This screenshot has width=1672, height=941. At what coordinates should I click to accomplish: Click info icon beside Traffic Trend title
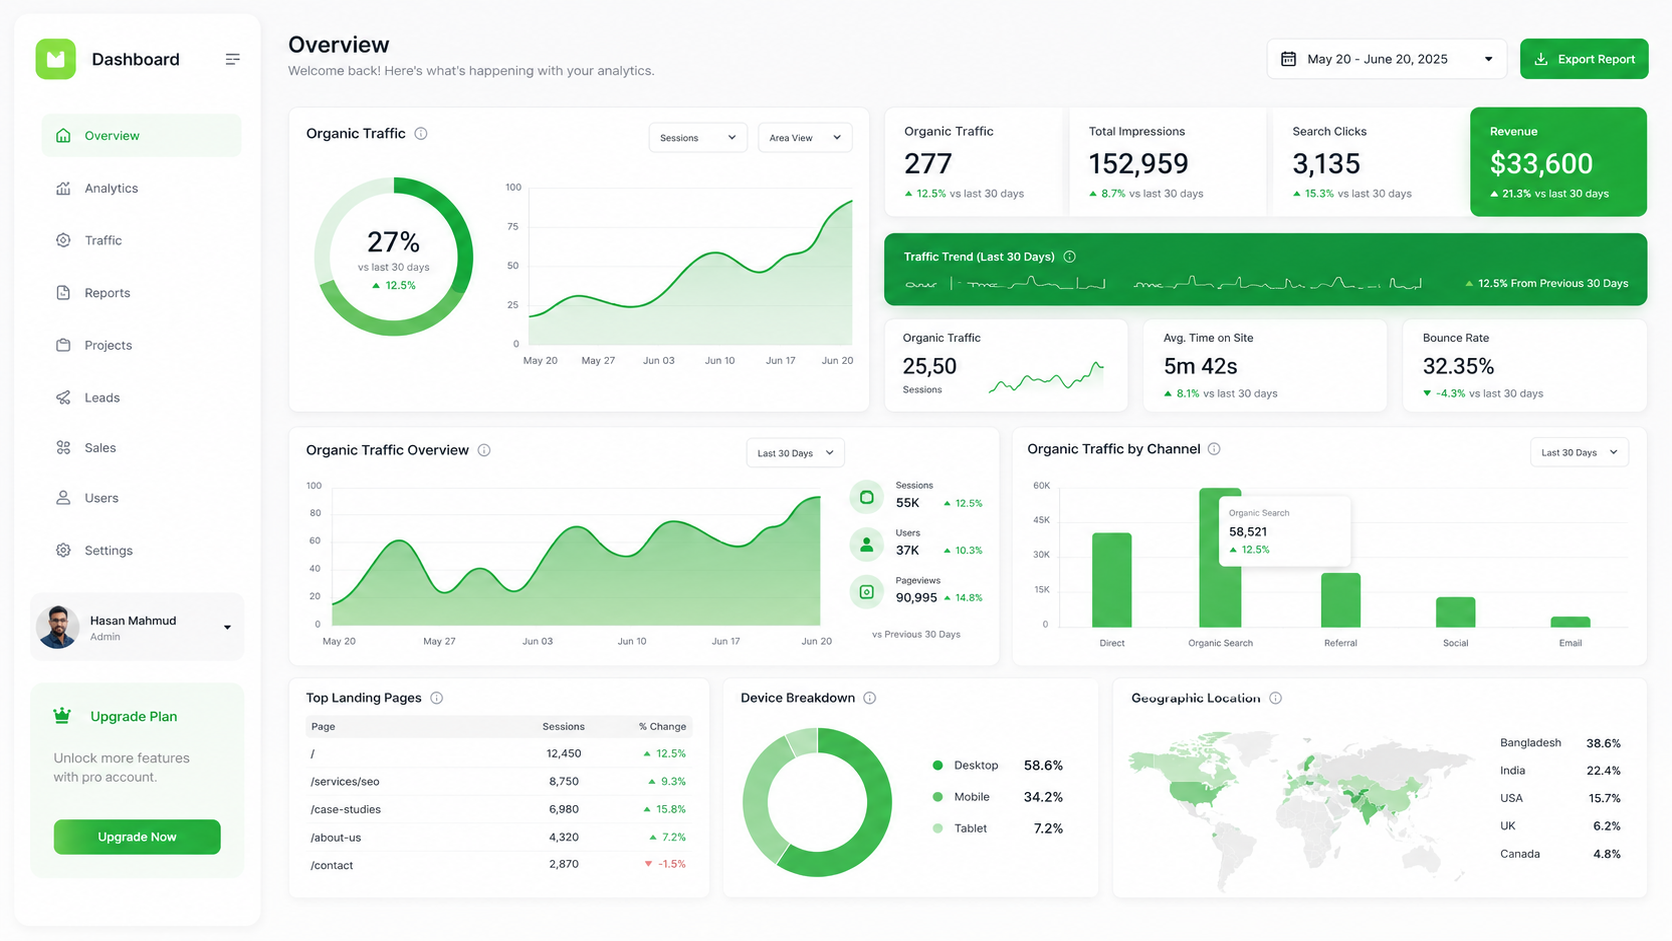(1069, 257)
